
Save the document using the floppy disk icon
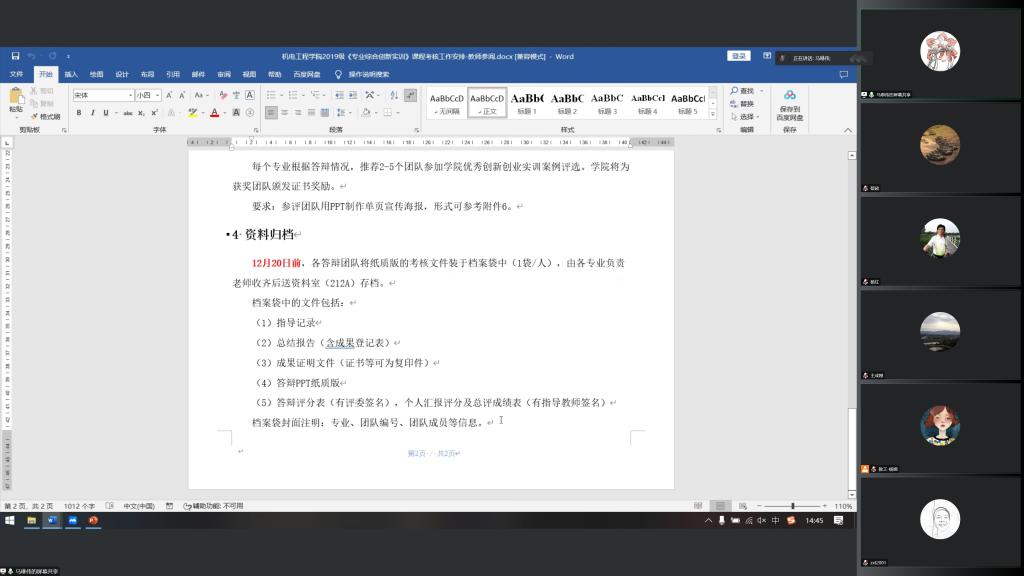[x=14, y=56]
